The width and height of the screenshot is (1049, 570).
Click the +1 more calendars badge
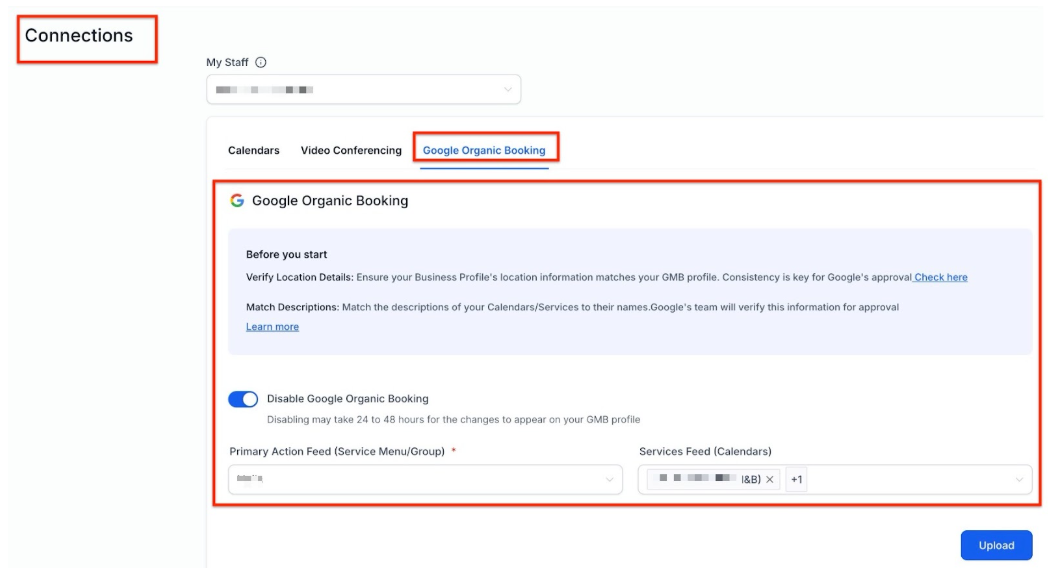coord(797,480)
